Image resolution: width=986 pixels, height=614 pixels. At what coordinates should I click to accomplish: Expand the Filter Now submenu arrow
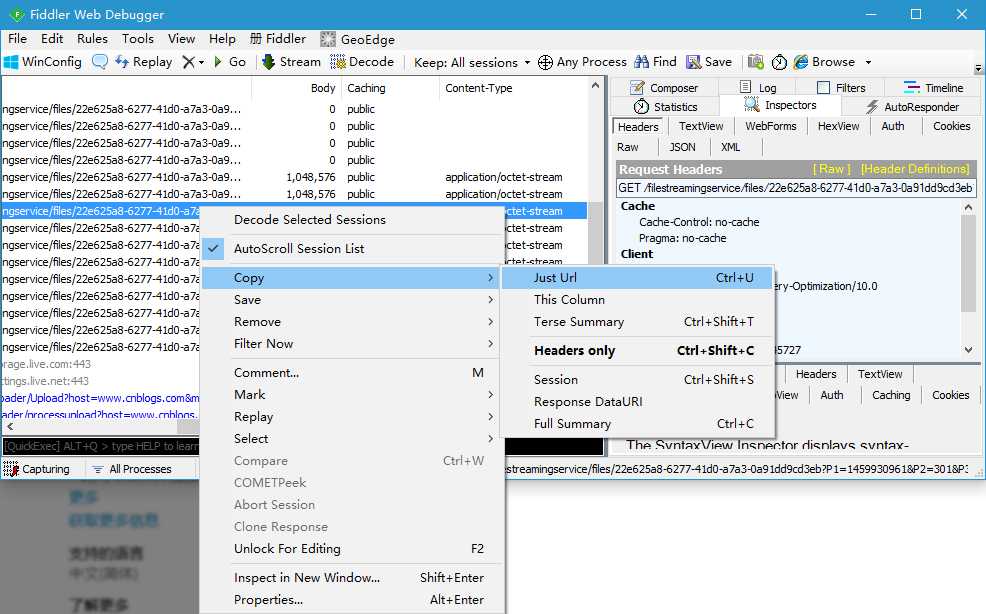coord(490,344)
